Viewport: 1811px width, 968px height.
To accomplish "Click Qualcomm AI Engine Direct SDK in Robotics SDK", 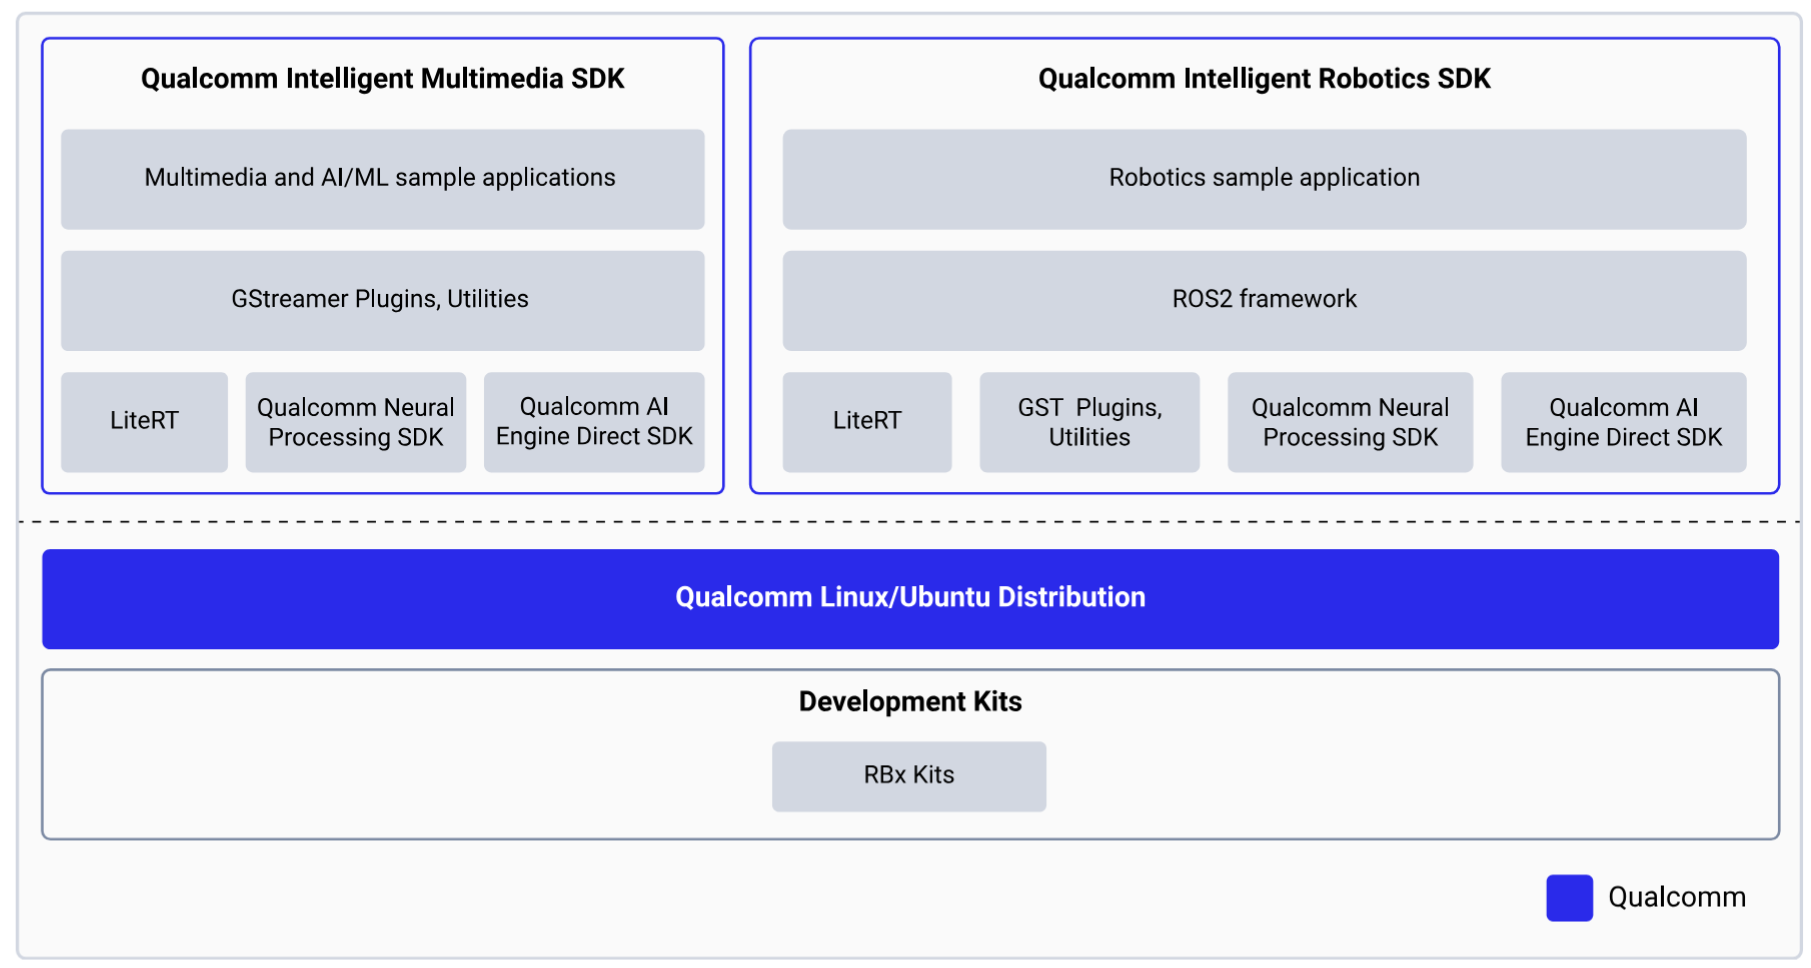I will point(1623,422).
